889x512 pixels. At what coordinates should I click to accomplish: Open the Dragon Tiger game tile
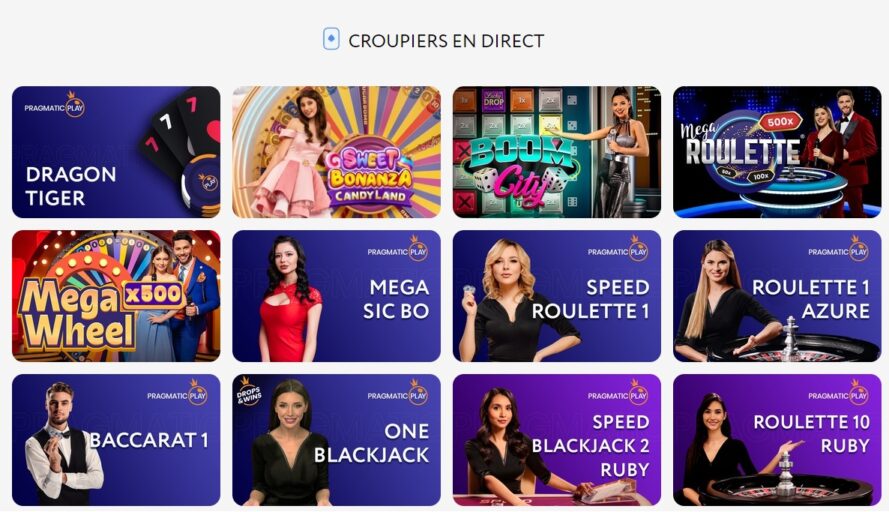tap(116, 152)
